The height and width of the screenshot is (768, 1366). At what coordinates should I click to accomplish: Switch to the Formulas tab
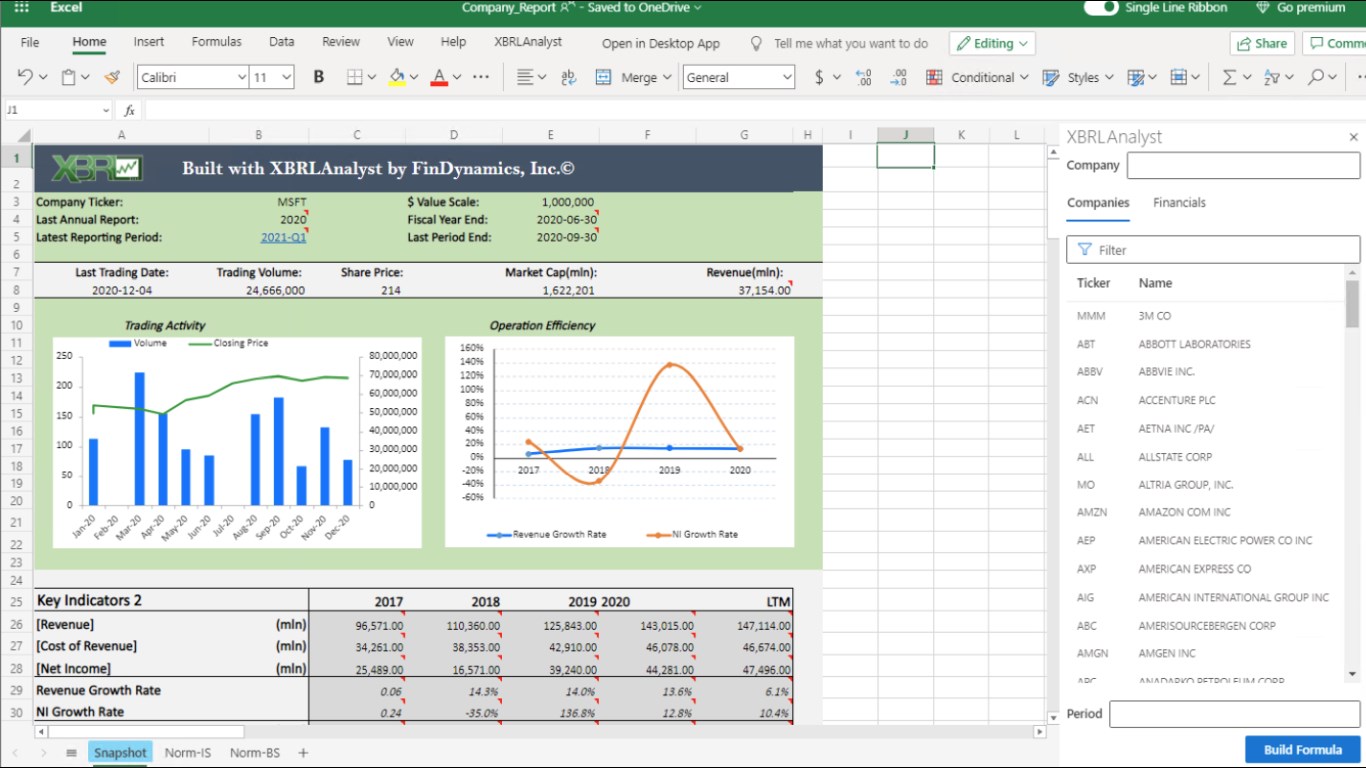217,42
